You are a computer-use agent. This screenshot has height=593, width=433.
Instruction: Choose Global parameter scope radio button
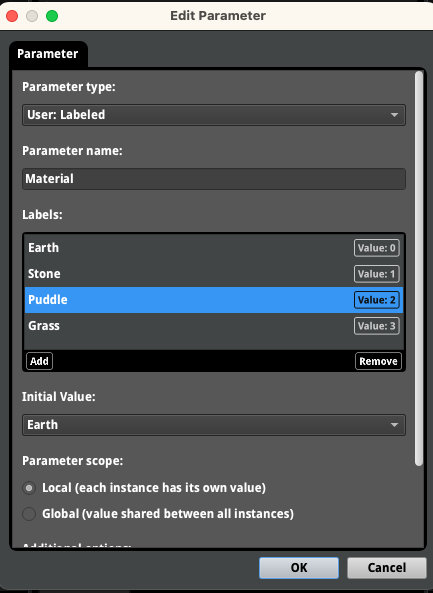coord(29,514)
